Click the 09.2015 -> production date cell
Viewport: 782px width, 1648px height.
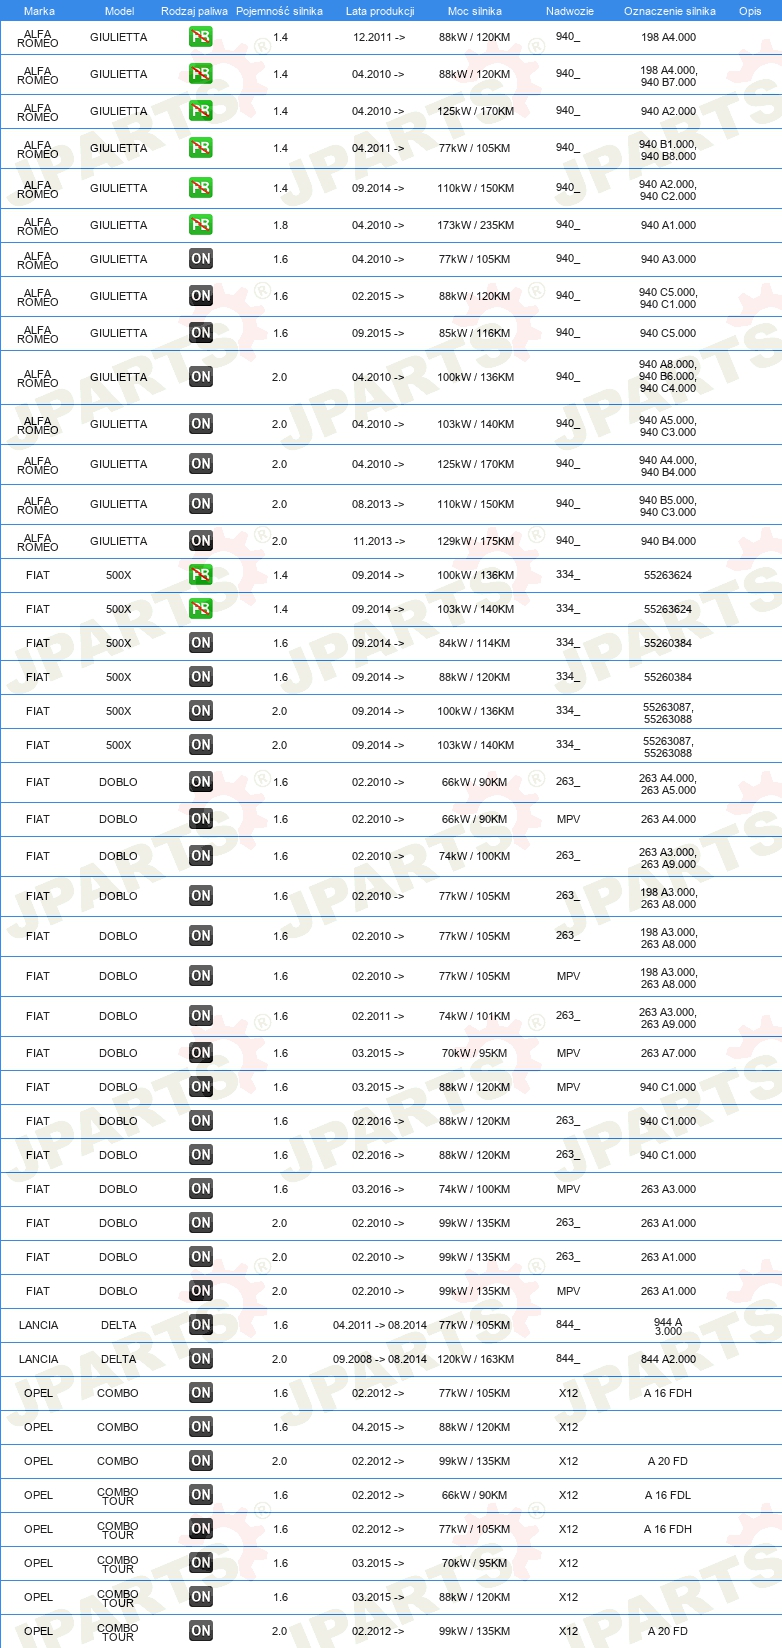coord(378,333)
